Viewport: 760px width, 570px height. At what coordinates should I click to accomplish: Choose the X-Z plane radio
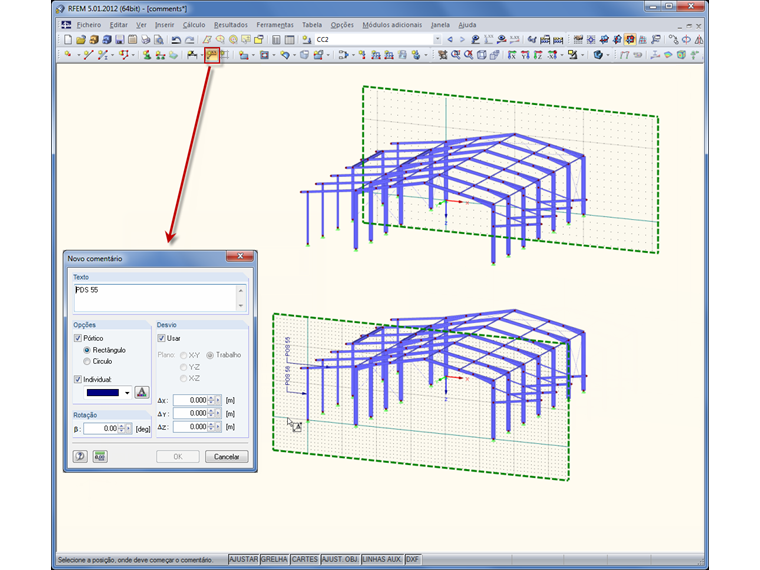184,378
